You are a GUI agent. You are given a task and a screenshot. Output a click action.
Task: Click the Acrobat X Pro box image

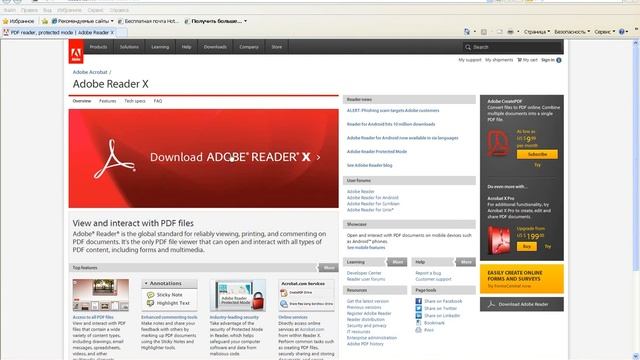pyautogui.click(x=499, y=240)
